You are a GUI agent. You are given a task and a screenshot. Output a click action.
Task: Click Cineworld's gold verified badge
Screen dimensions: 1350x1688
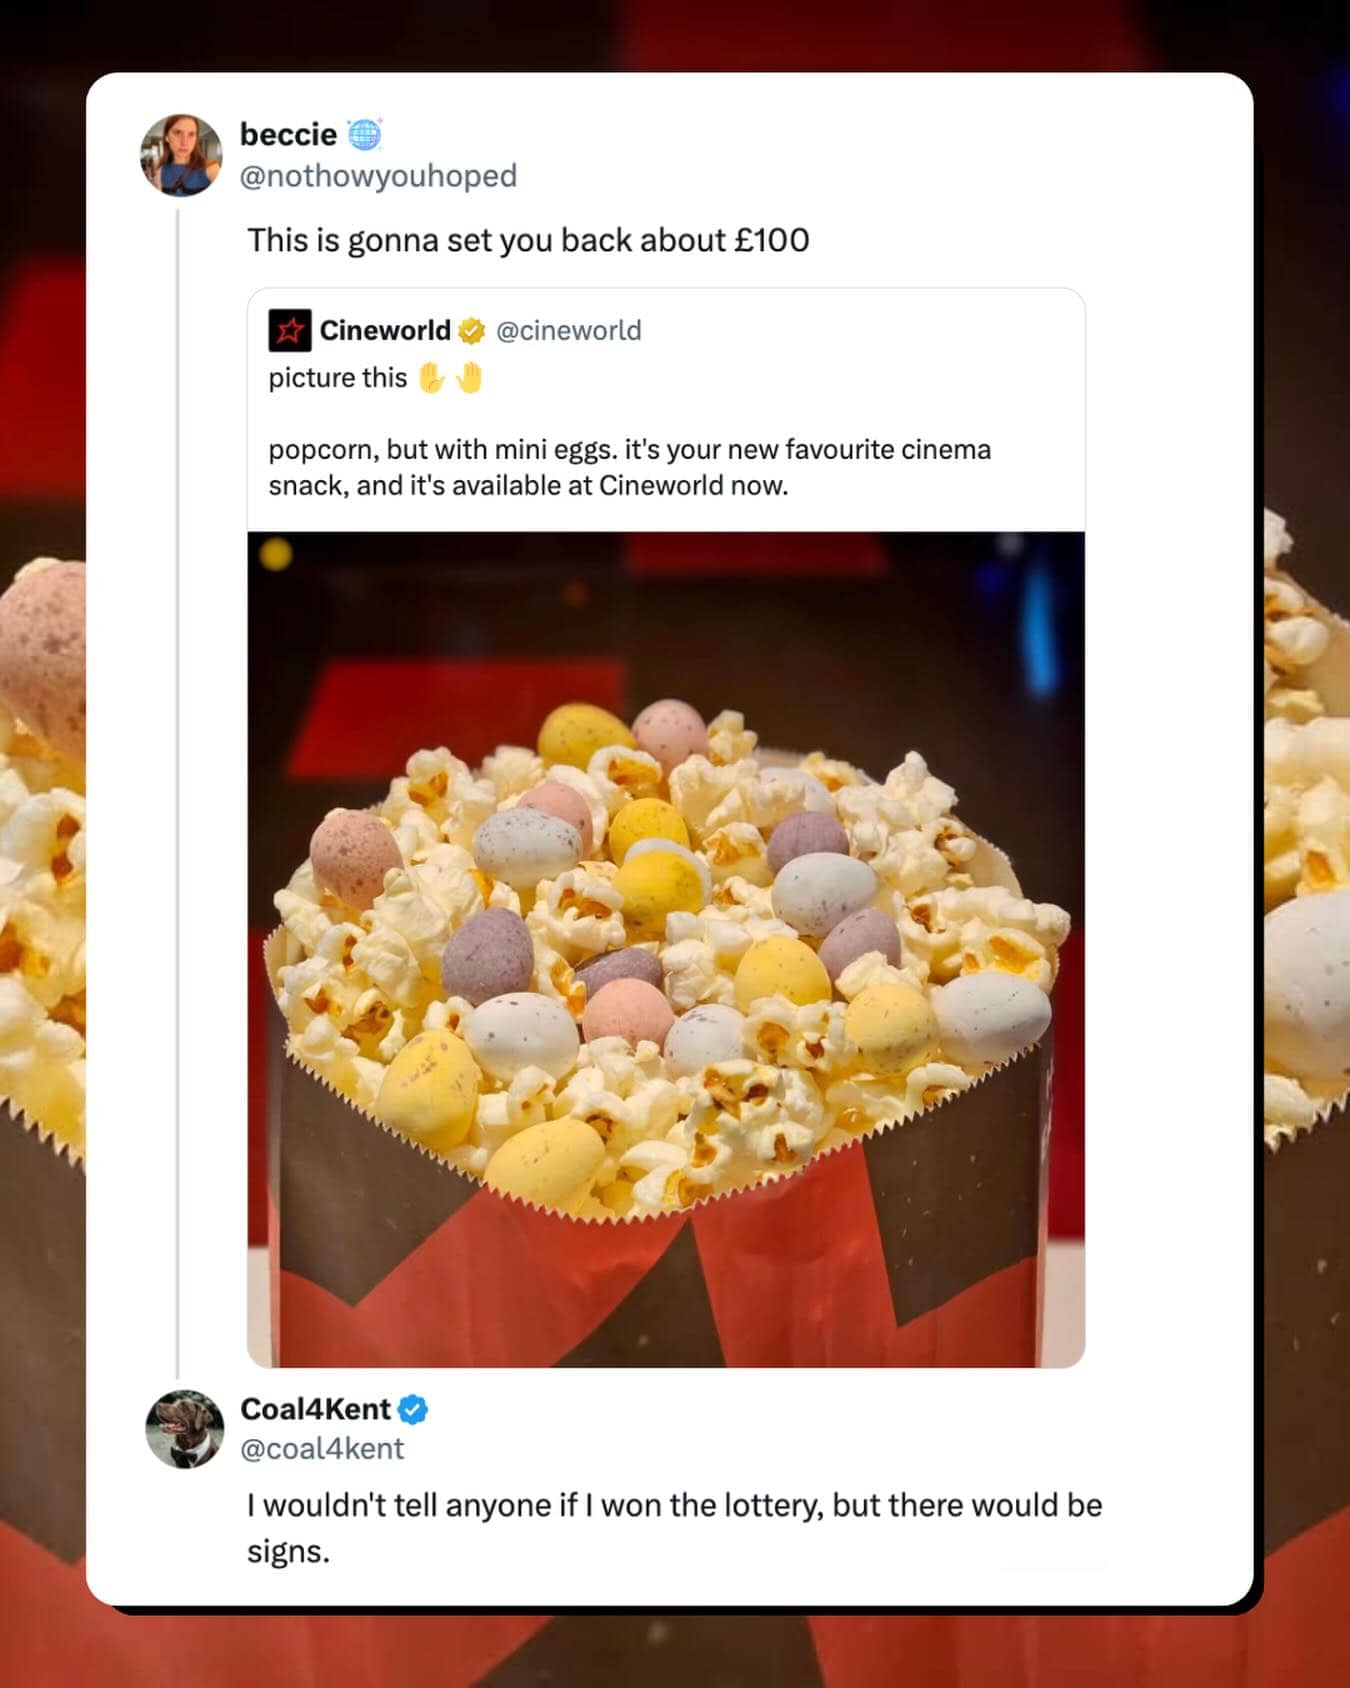[x=471, y=331]
